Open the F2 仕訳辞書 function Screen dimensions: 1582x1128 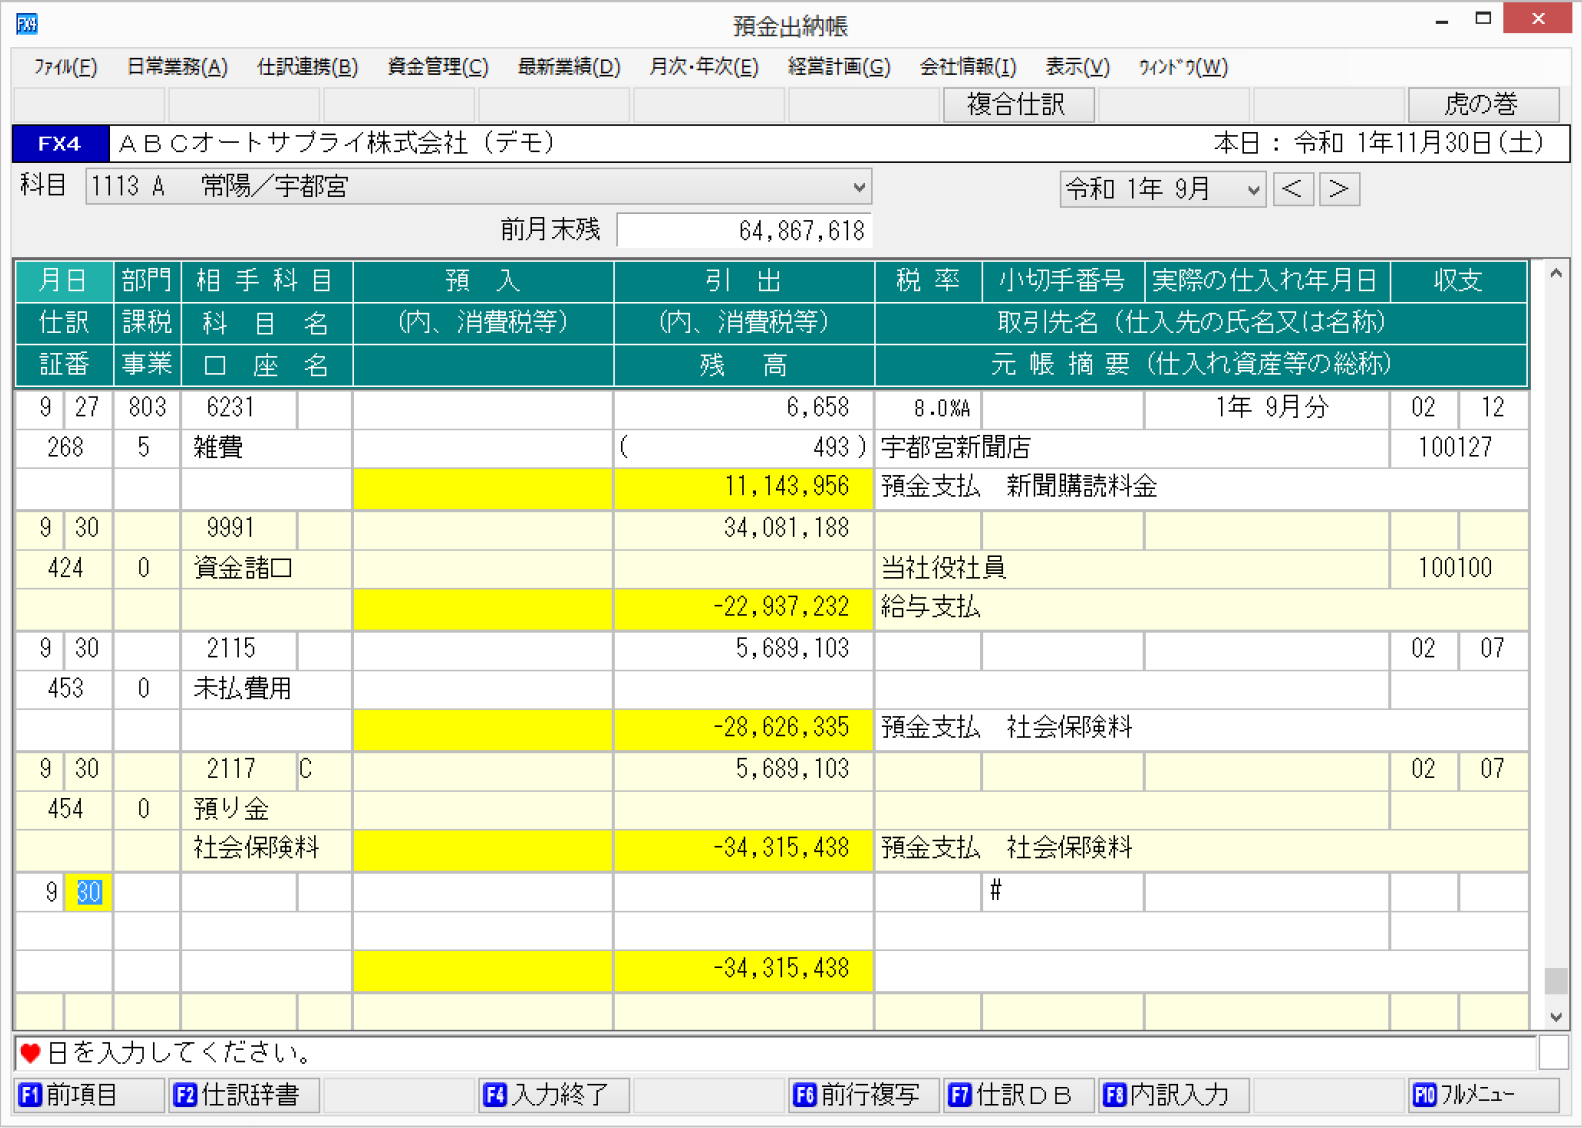pyautogui.click(x=244, y=1095)
